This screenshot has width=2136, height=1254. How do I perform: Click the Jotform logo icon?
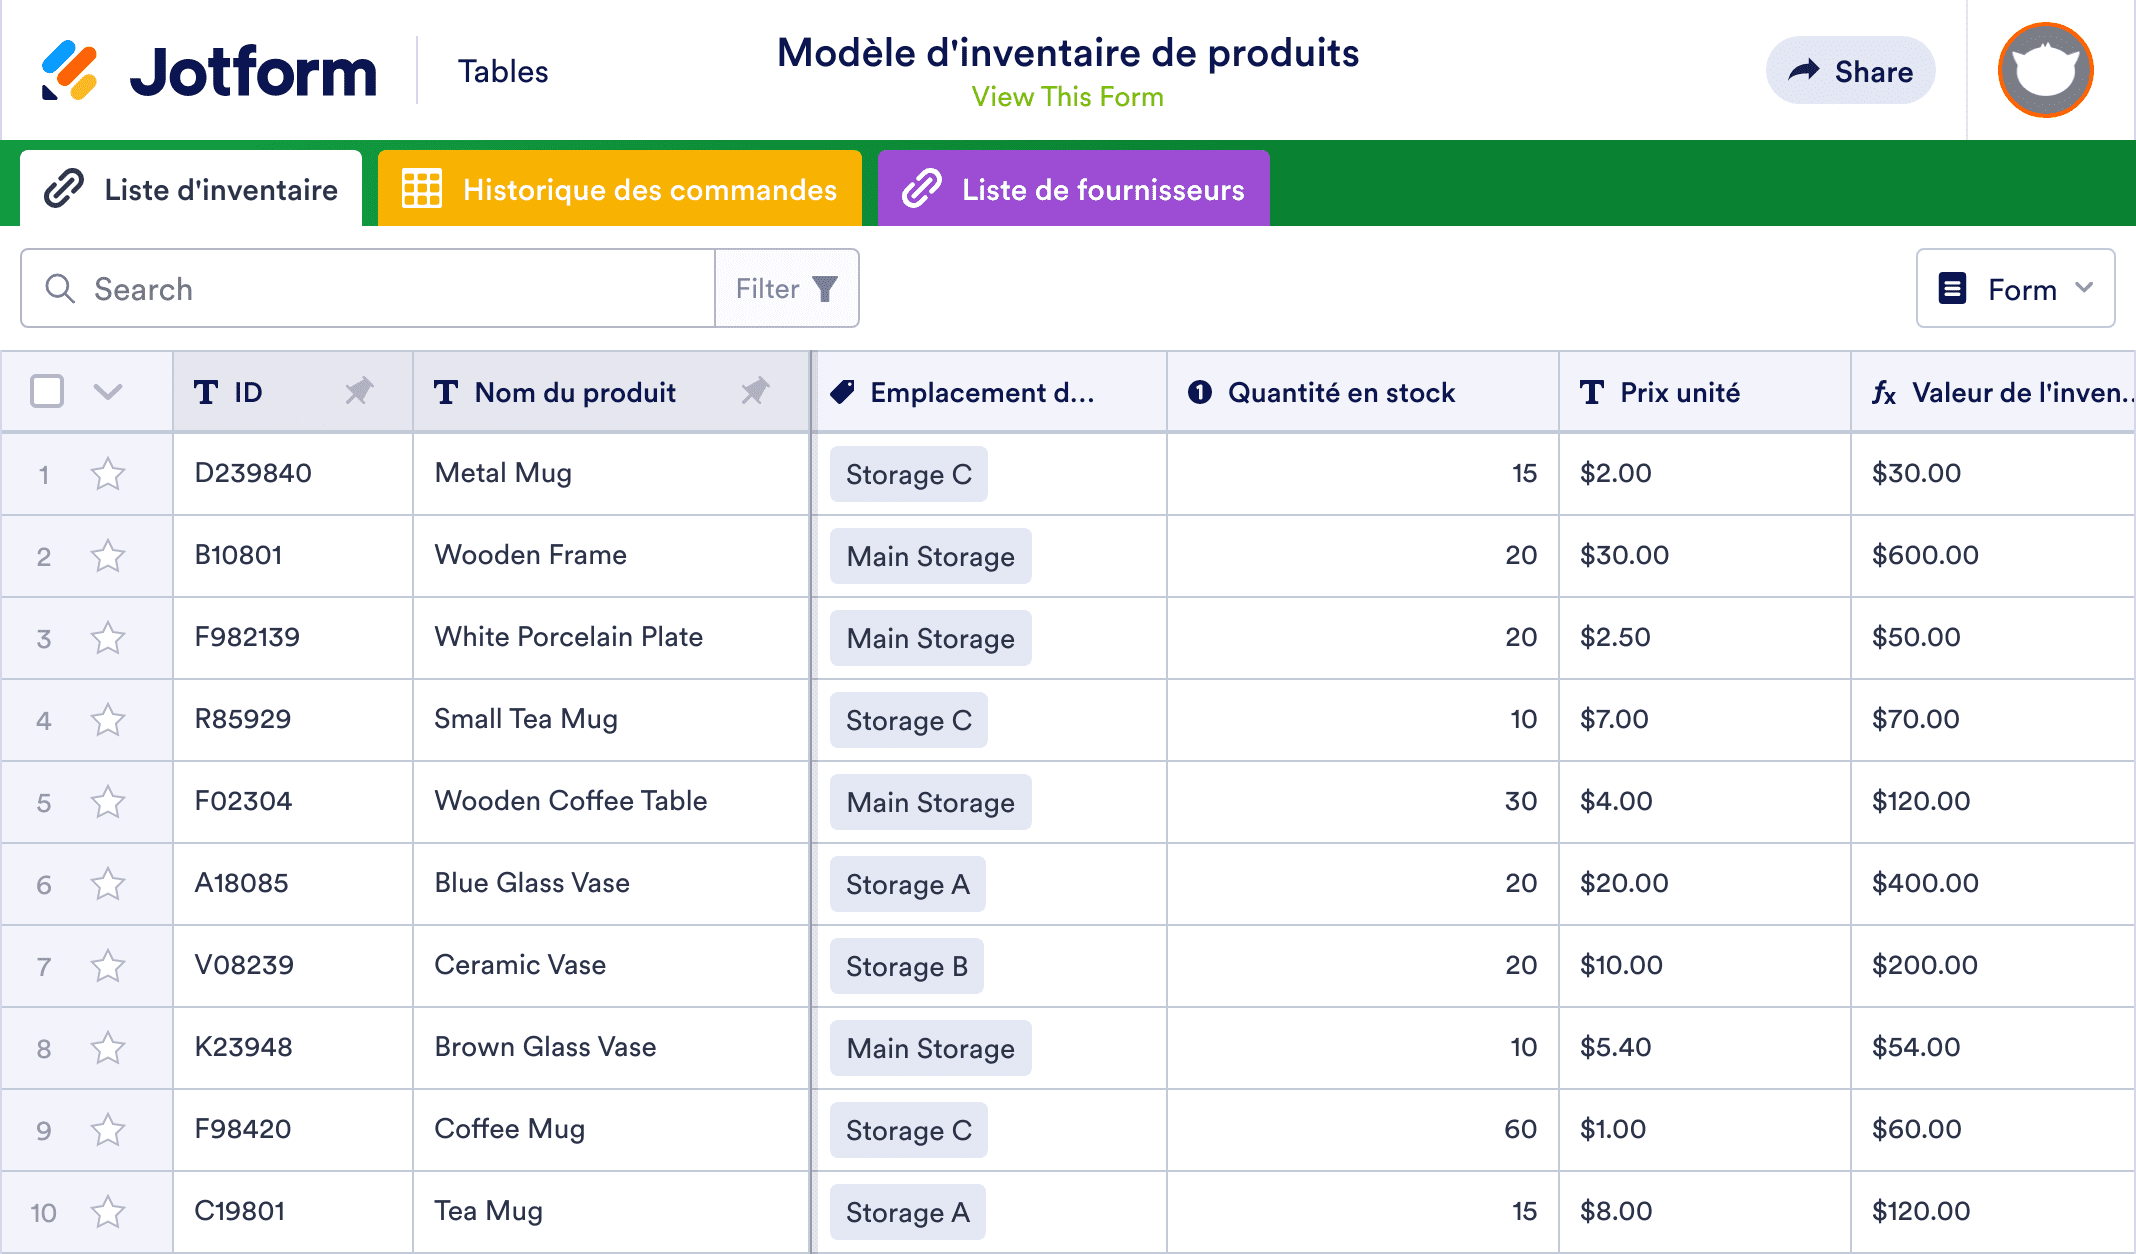pos(69,71)
